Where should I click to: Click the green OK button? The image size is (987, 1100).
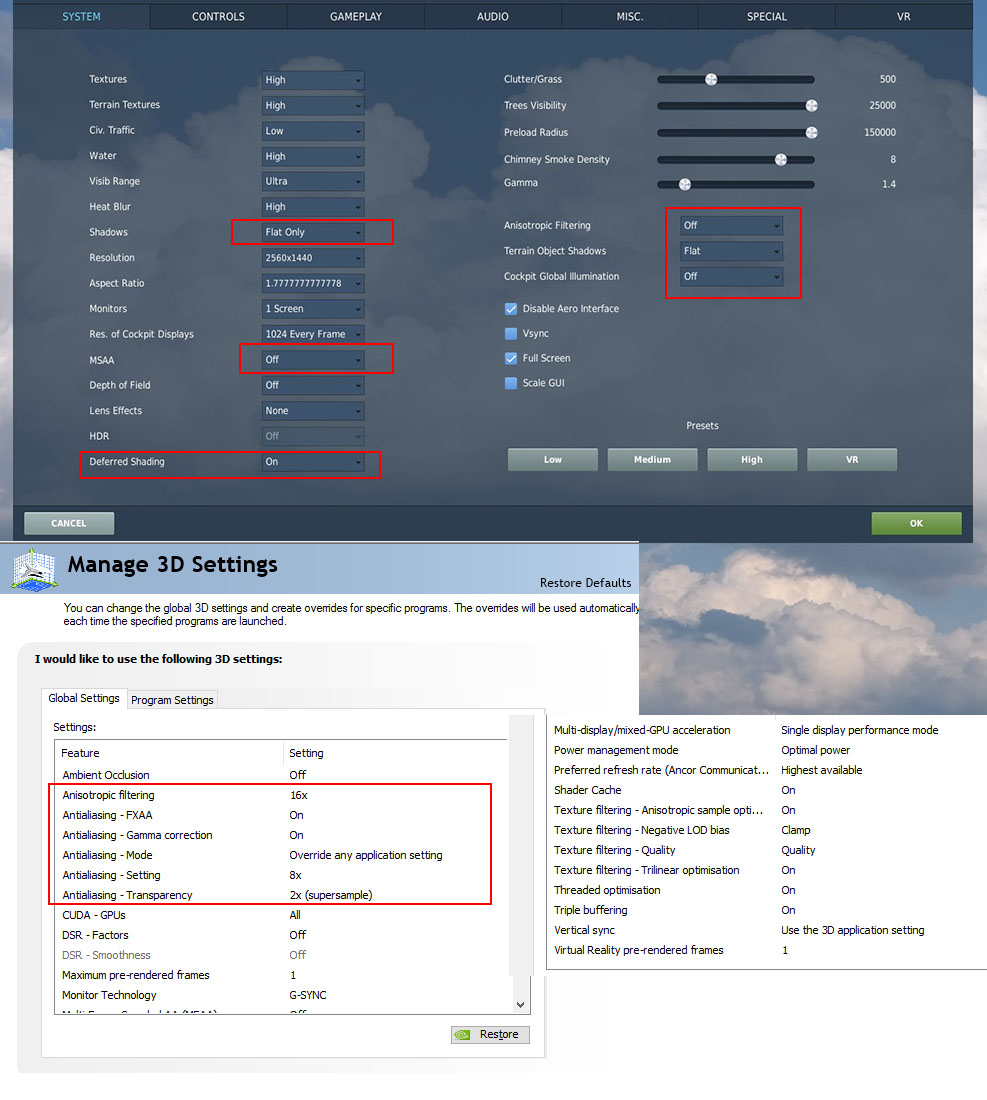coord(916,523)
